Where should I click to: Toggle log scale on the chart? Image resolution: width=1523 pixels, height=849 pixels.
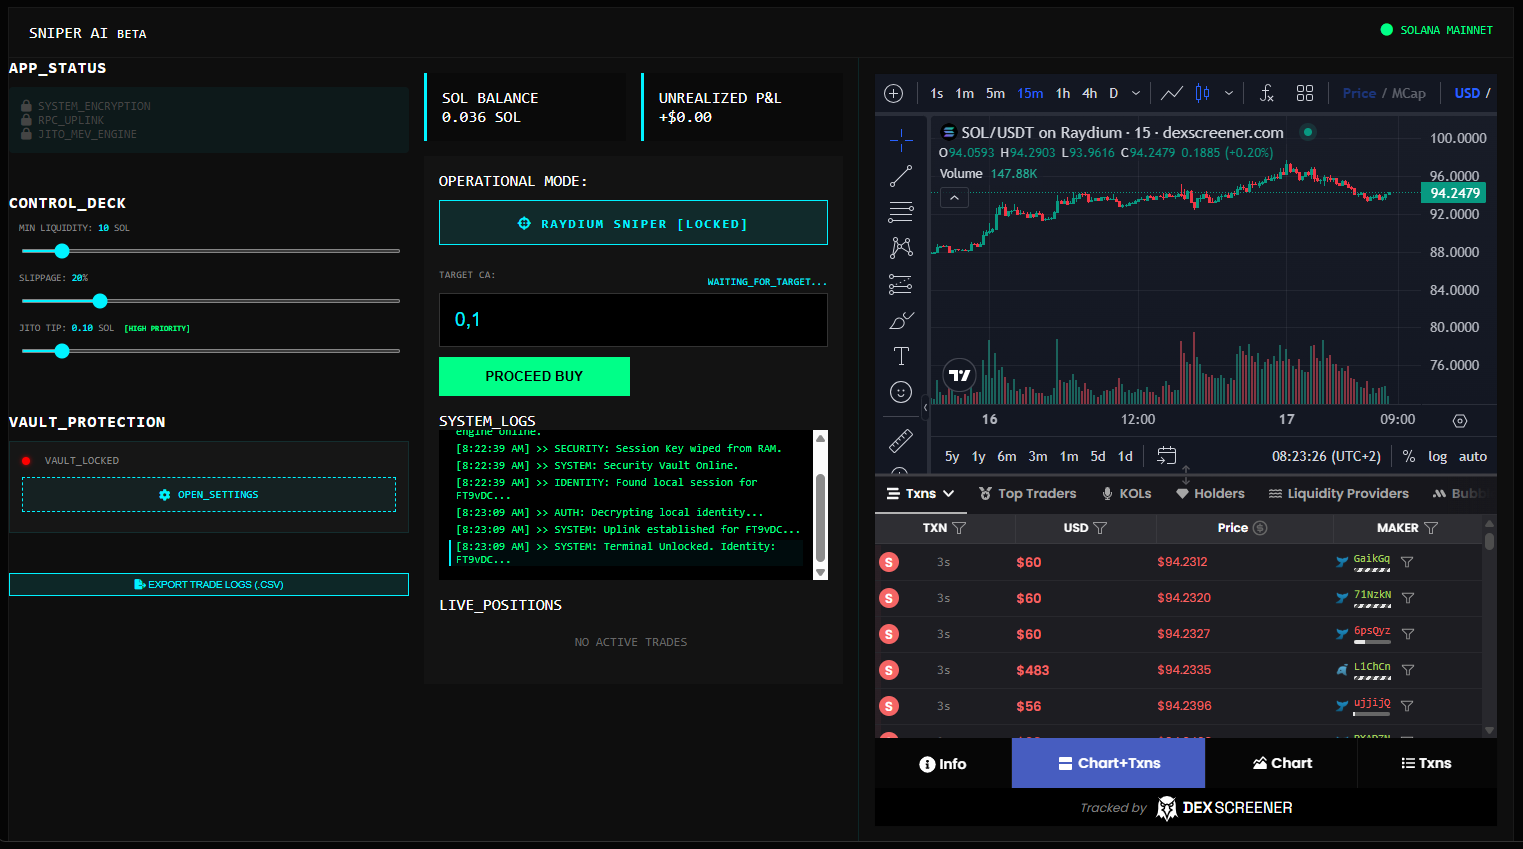click(1437, 456)
